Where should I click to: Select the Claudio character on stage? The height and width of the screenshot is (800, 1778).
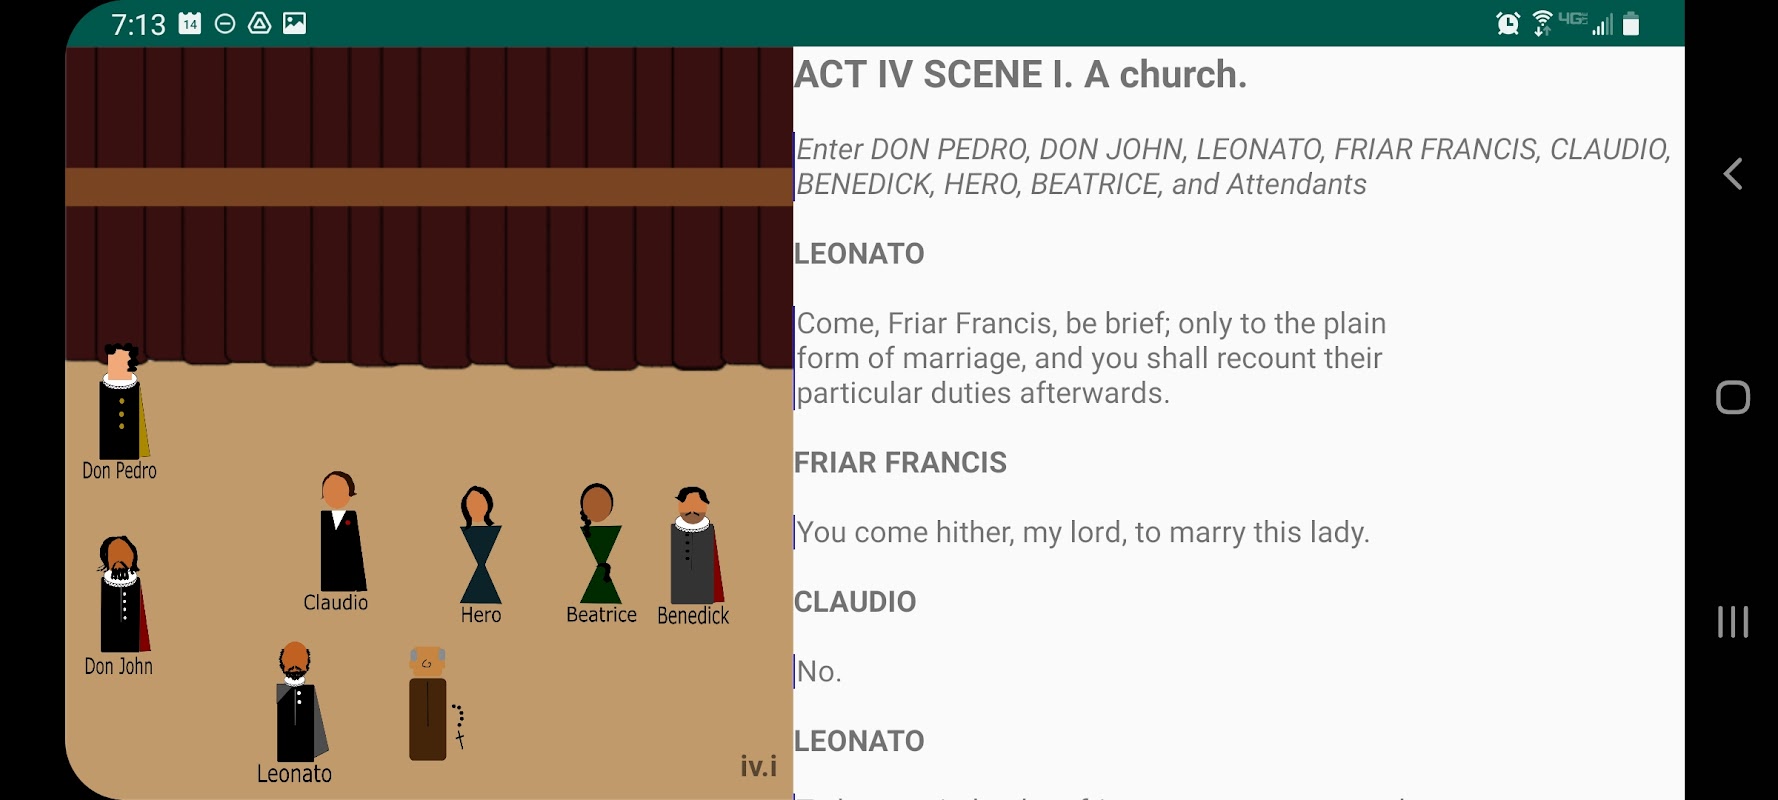[x=341, y=532]
